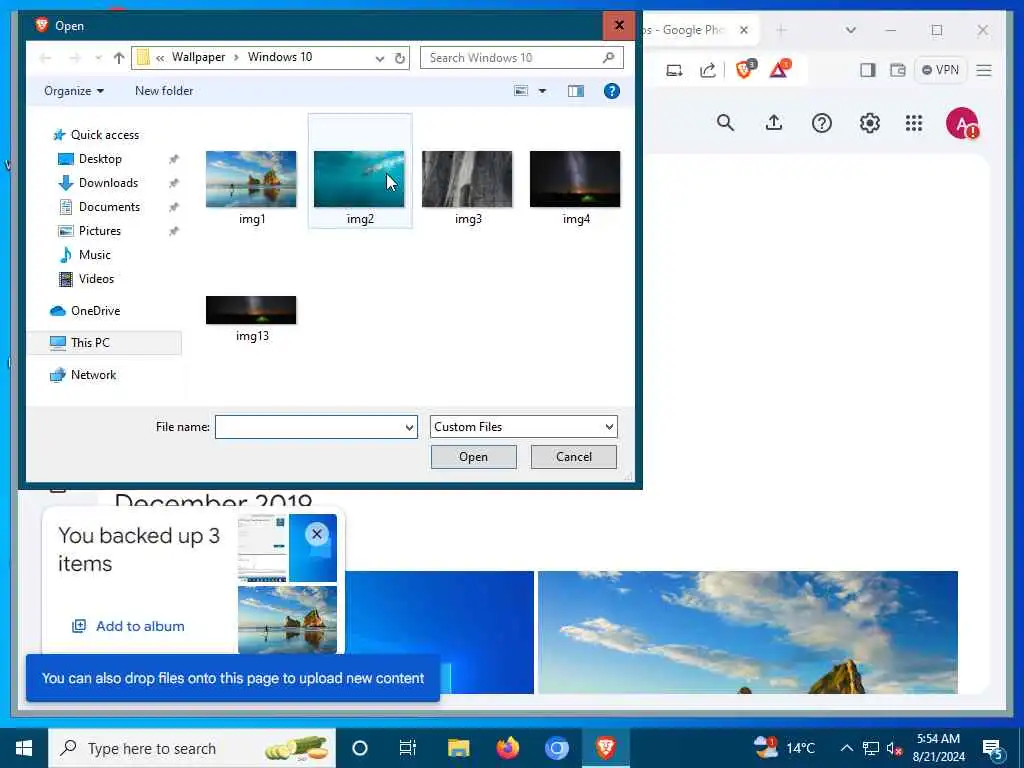Click Wallpaper in the address path
The image size is (1024, 768).
point(199,57)
